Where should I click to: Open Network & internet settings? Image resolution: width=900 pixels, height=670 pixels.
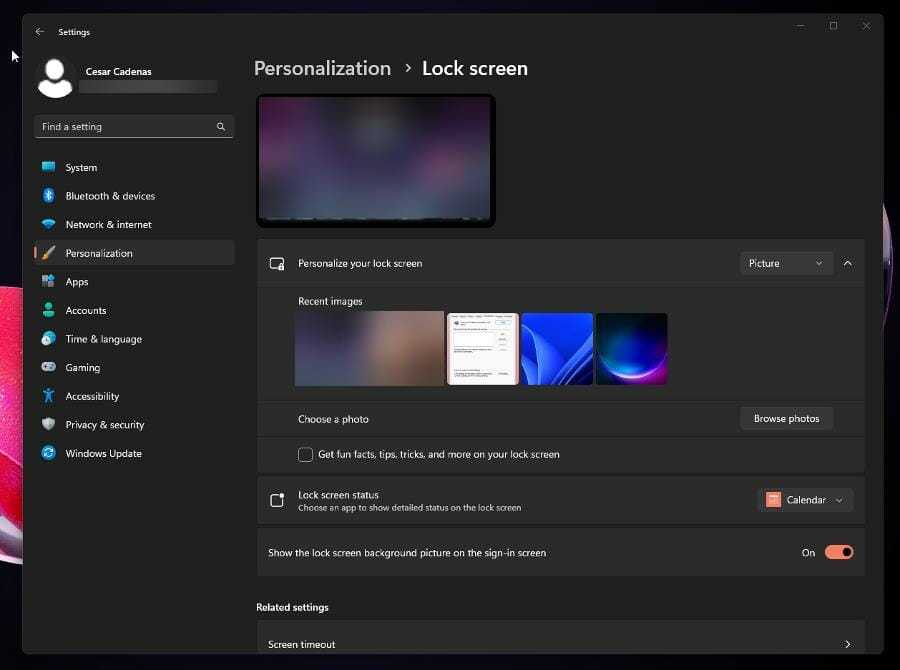pos(134,224)
